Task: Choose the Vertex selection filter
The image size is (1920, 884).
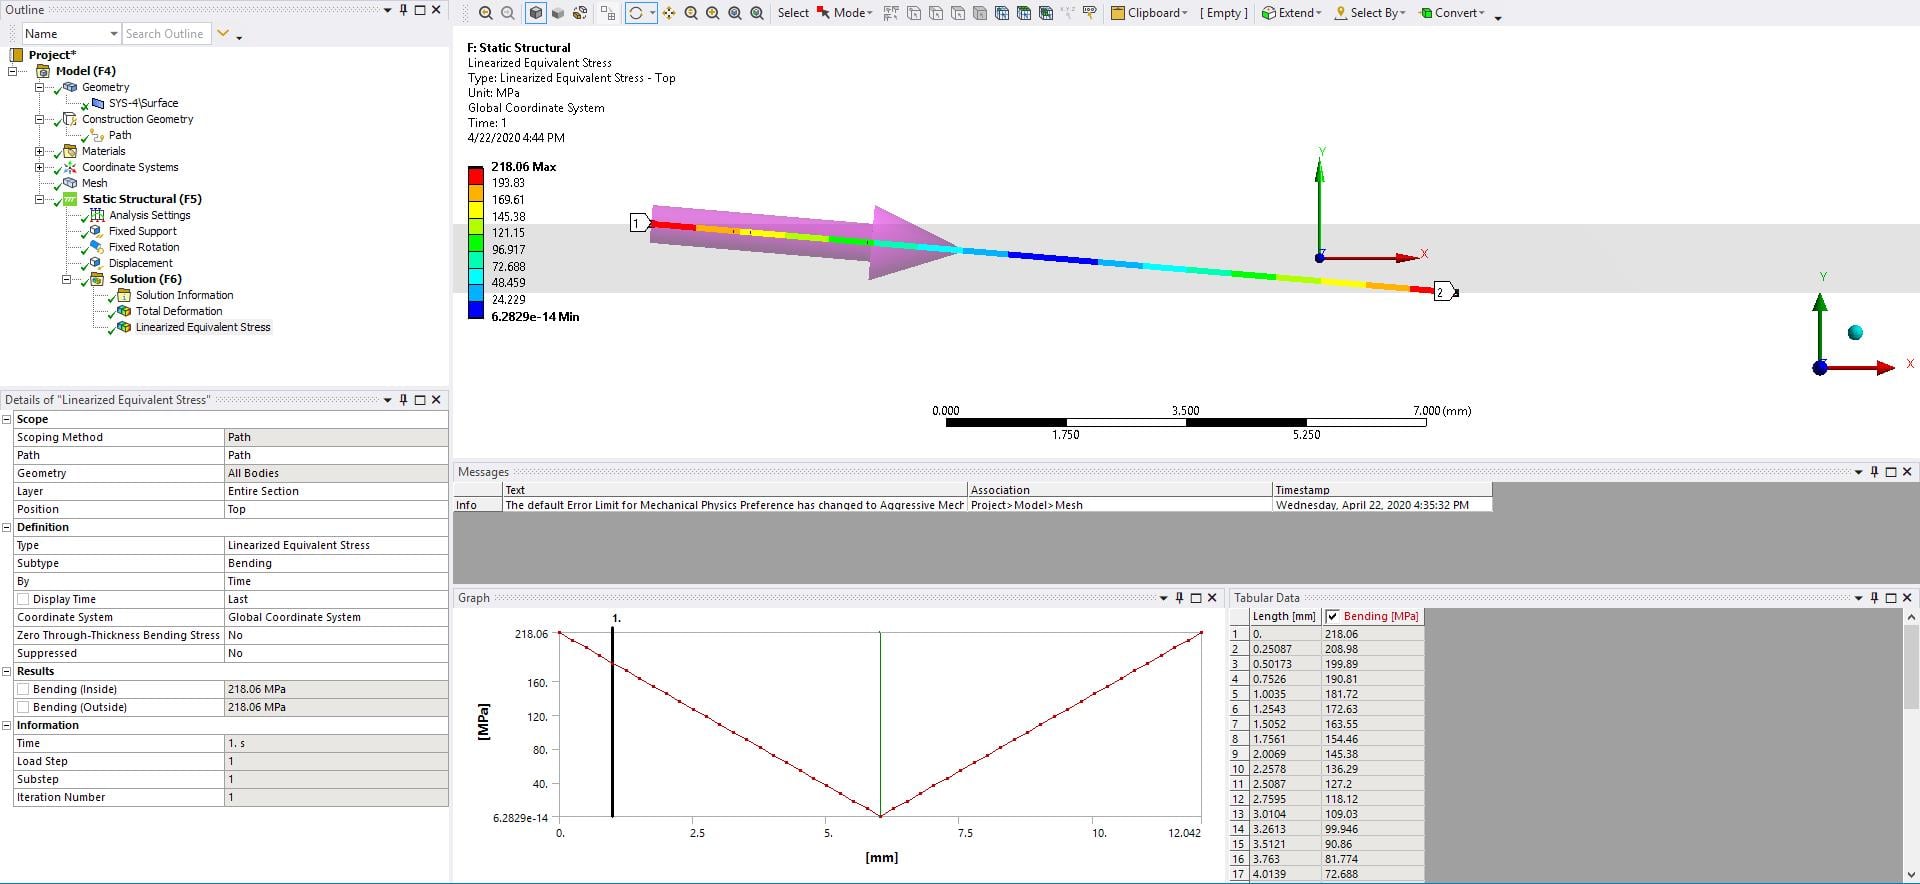Action: pyautogui.click(x=914, y=13)
